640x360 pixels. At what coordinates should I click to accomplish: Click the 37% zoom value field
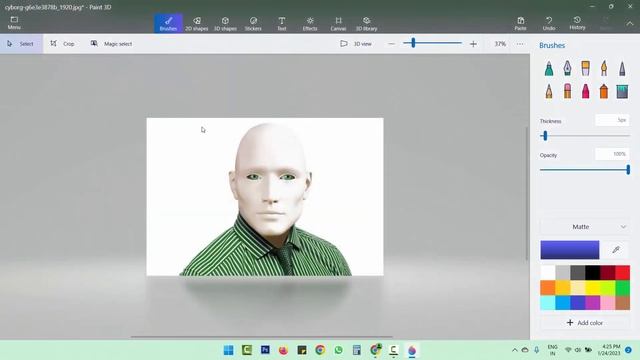click(x=500, y=44)
